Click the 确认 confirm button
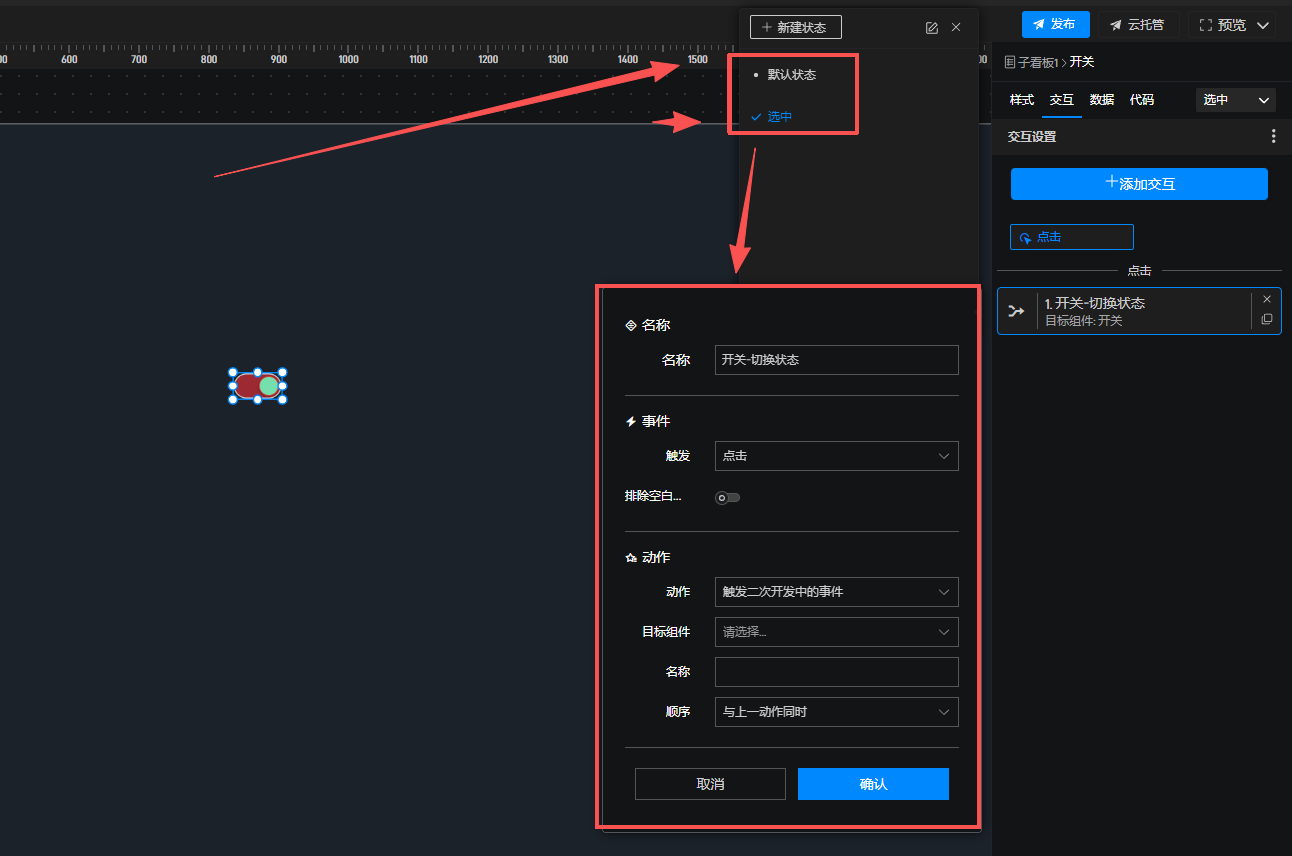Image resolution: width=1292 pixels, height=856 pixels. click(872, 784)
